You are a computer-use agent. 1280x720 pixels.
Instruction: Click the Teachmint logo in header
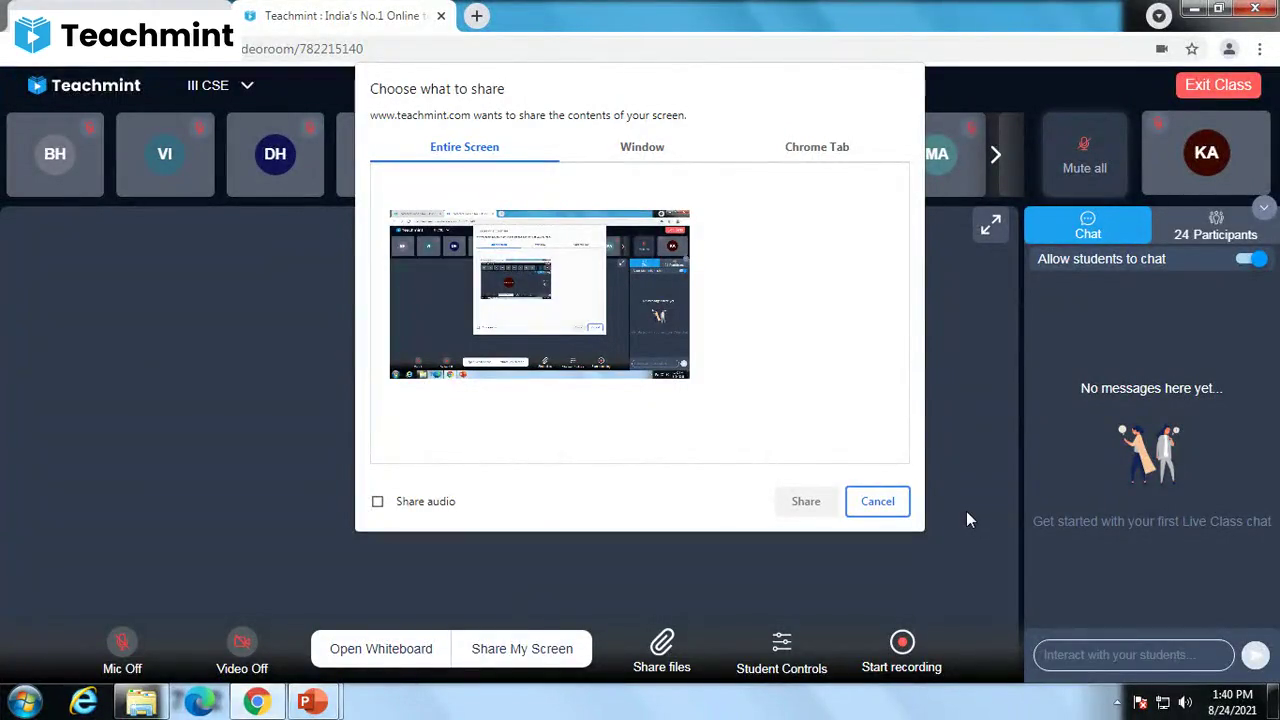[x=84, y=85]
